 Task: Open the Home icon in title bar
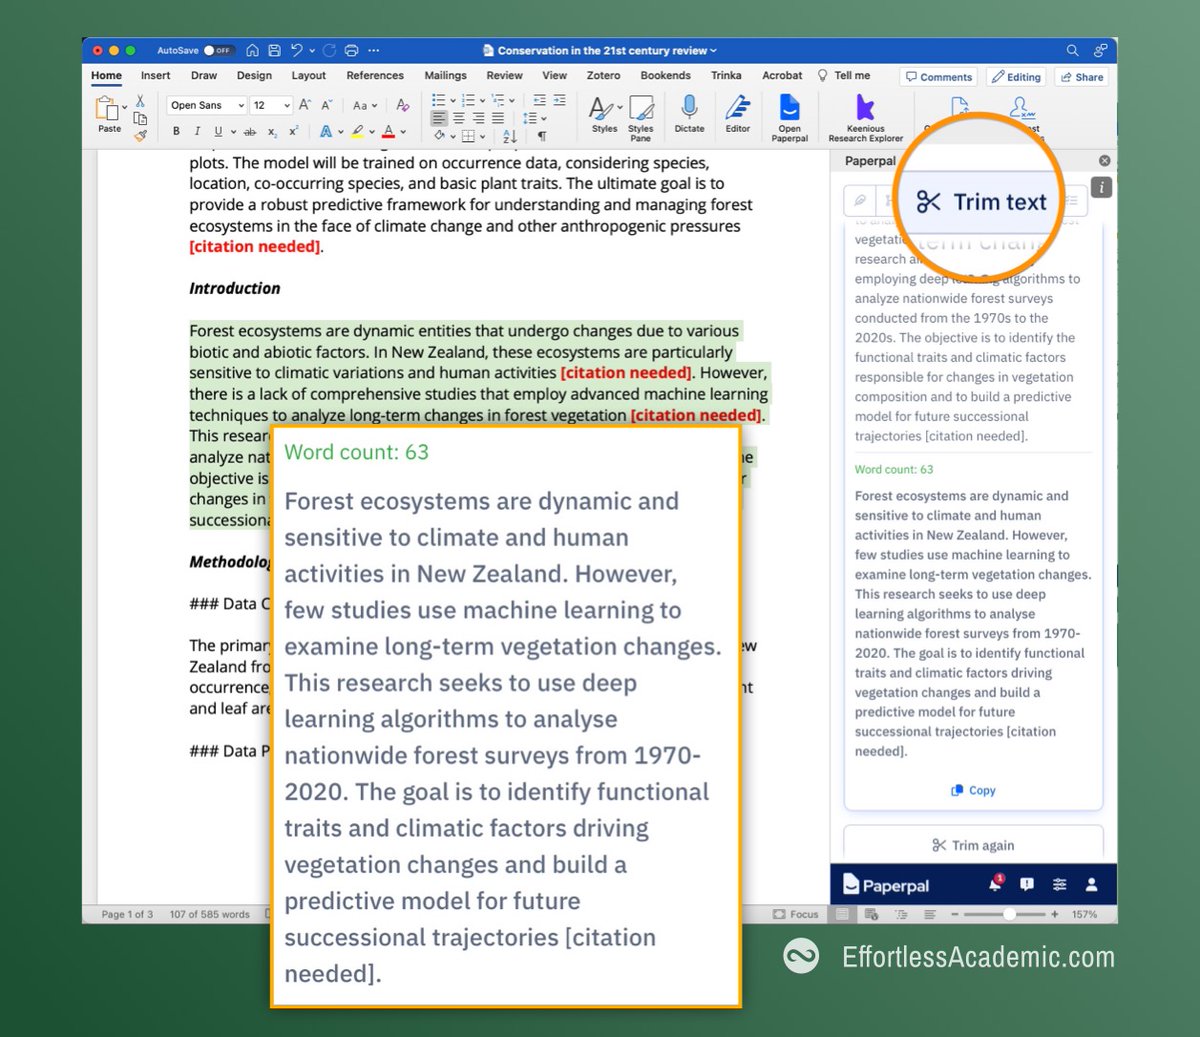(252, 50)
